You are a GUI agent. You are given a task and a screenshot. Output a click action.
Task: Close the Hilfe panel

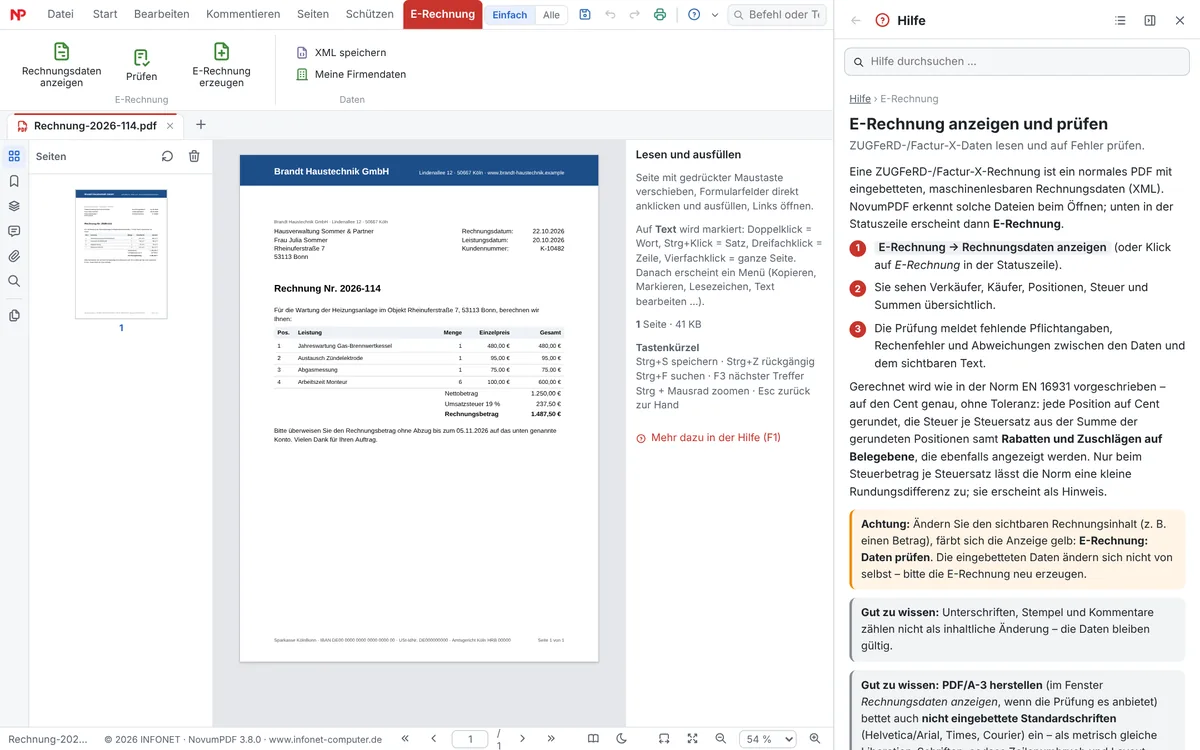(1180, 20)
